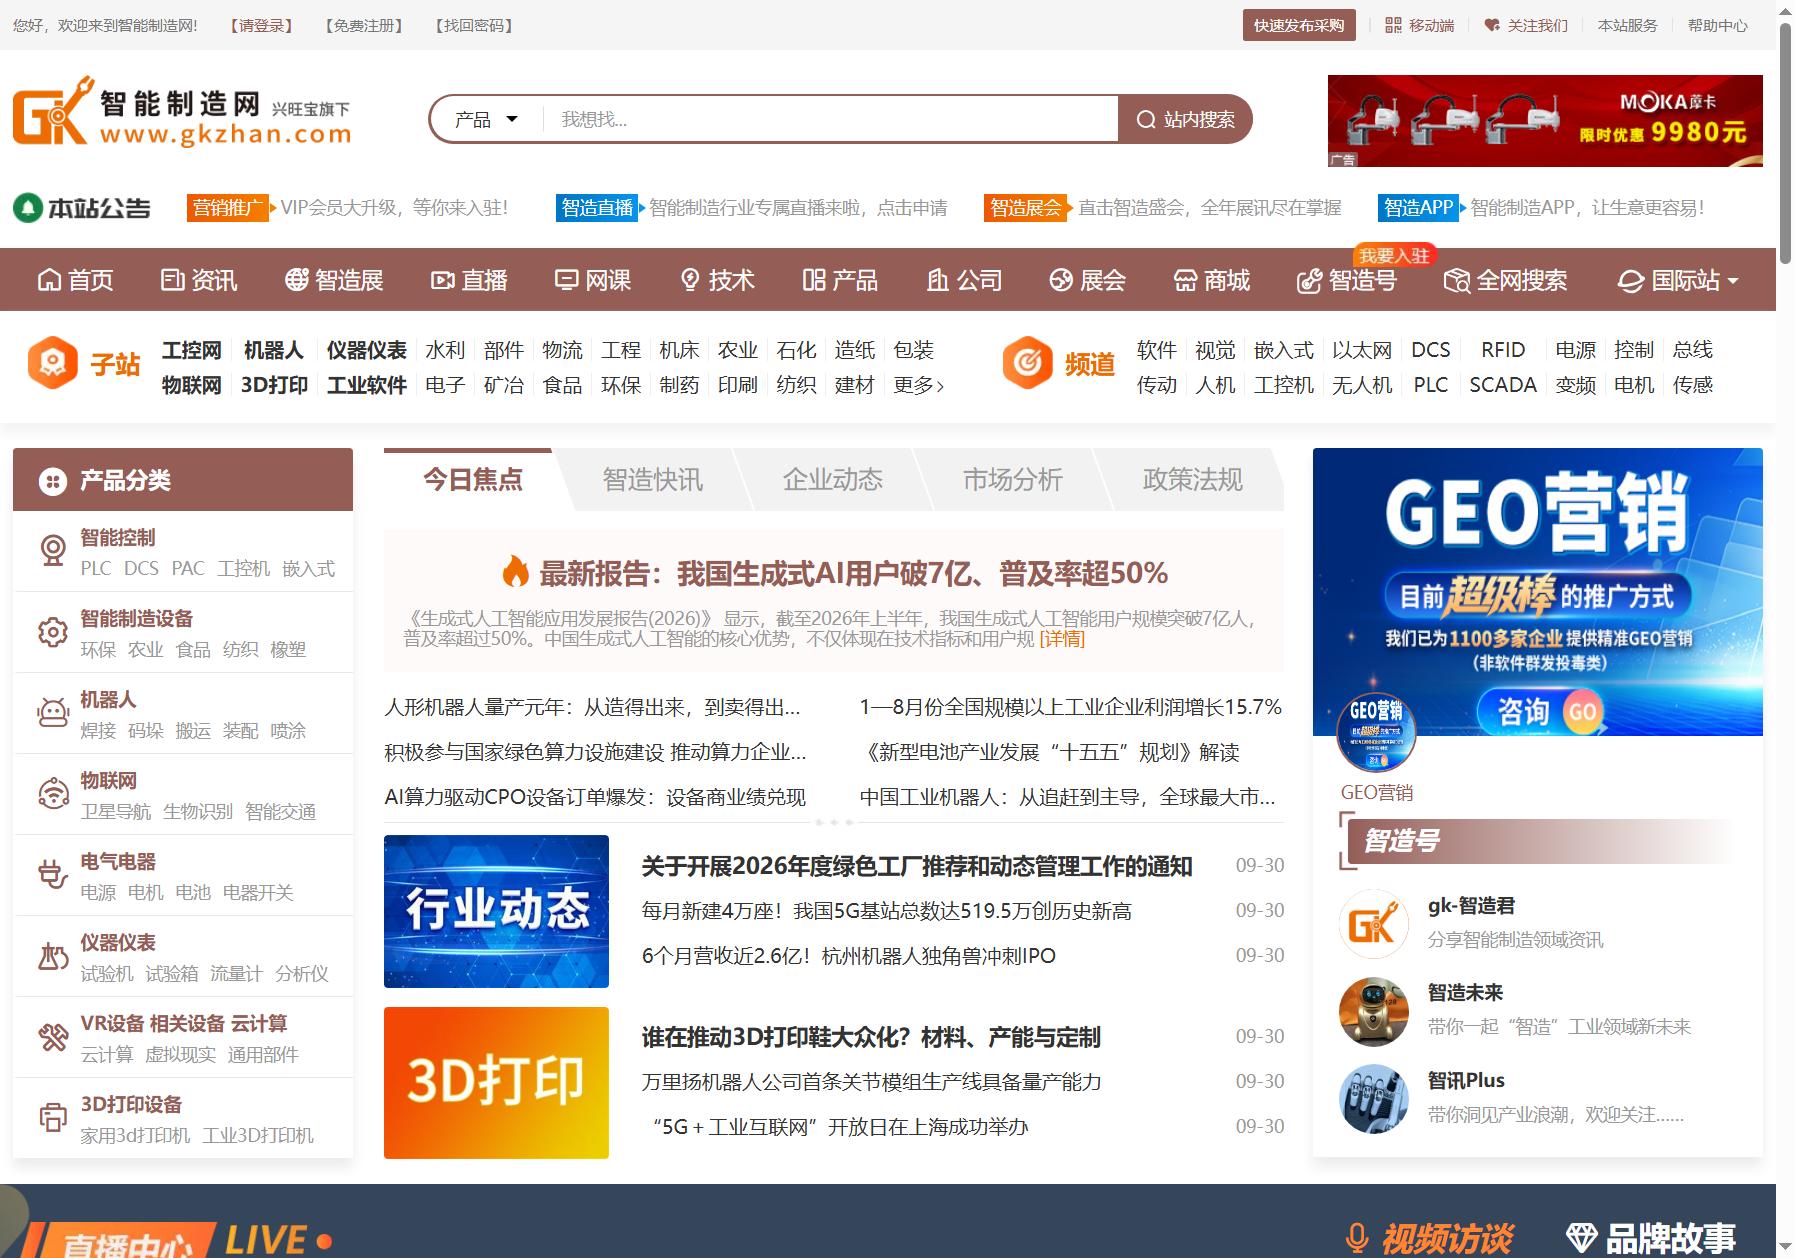Click the video icon beside 直播

(x=442, y=280)
